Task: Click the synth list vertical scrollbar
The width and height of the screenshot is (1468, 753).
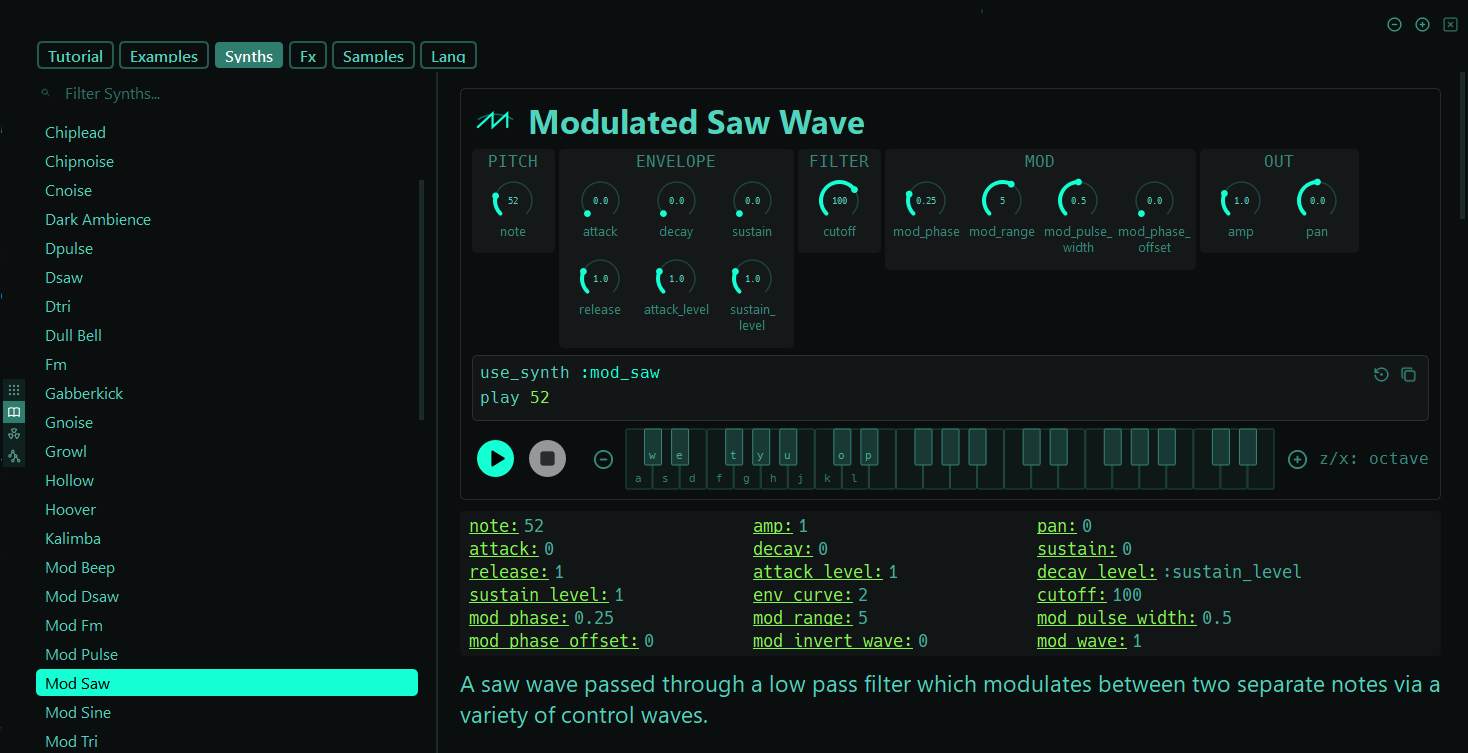Action: pyautogui.click(x=422, y=300)
